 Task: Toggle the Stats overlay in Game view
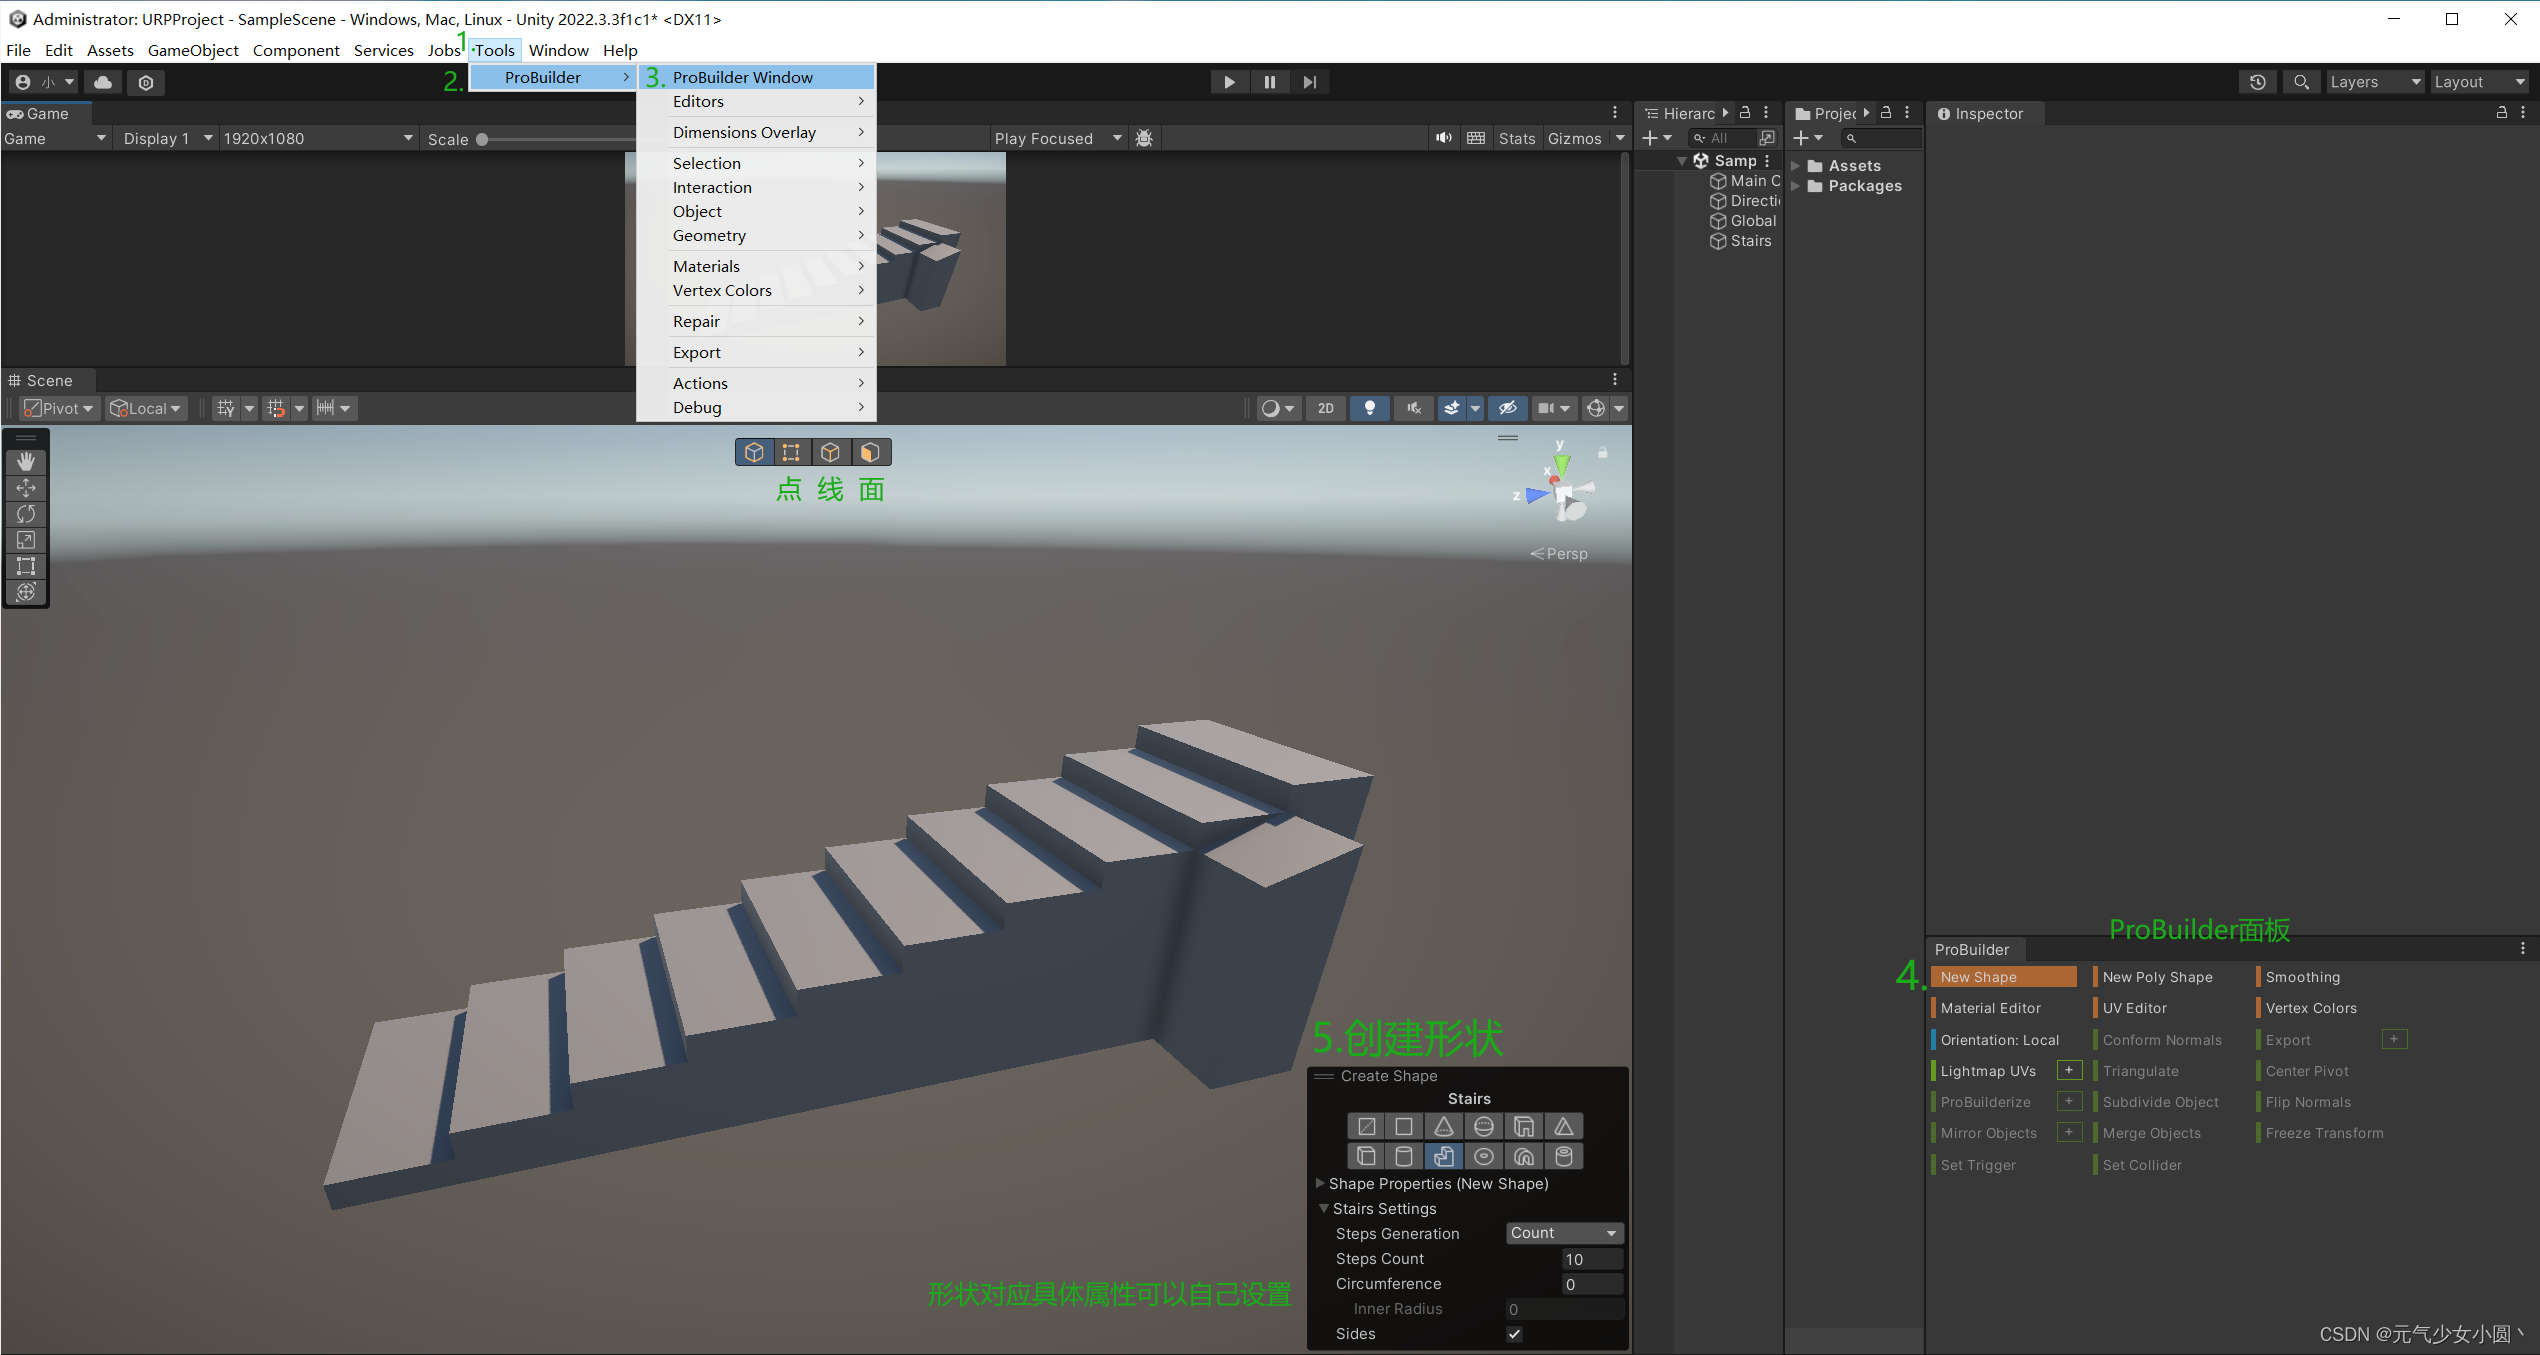tap(1516, 139)
